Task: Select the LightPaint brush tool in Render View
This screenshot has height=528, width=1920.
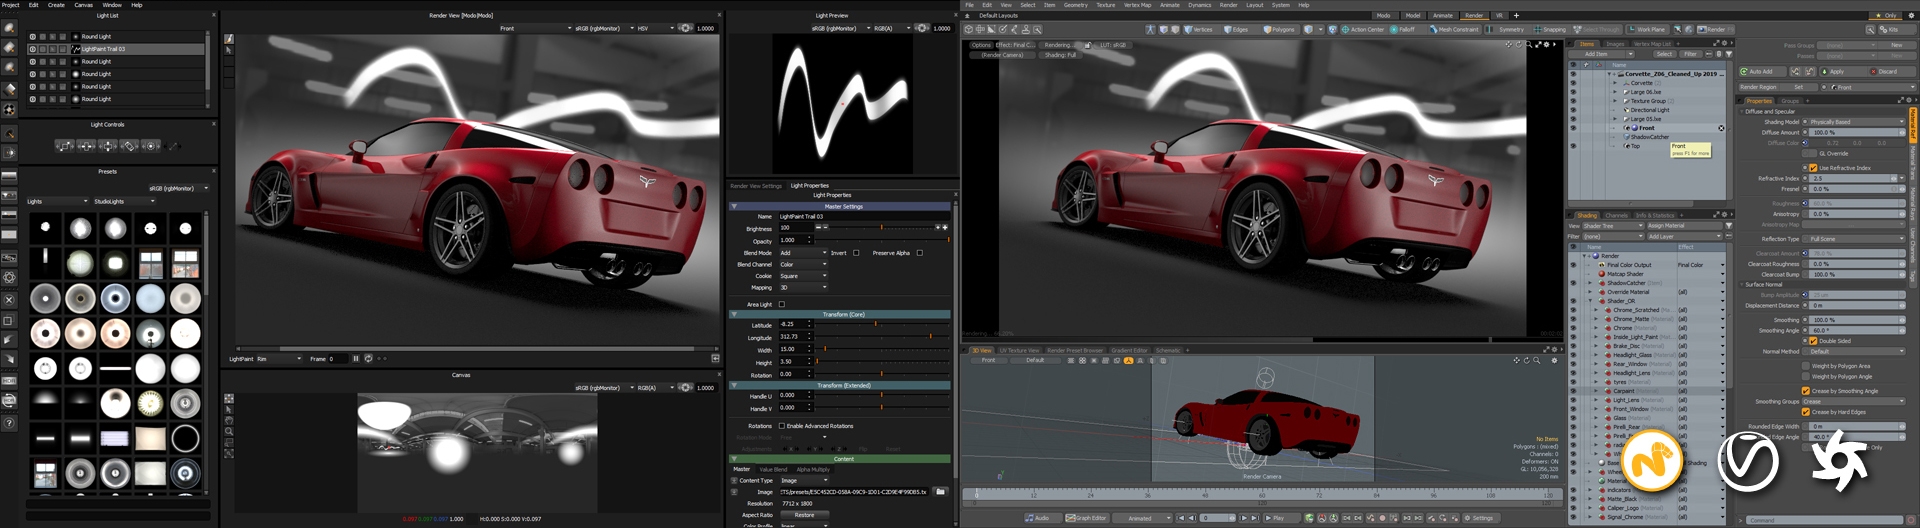Action: coord(229,38)
